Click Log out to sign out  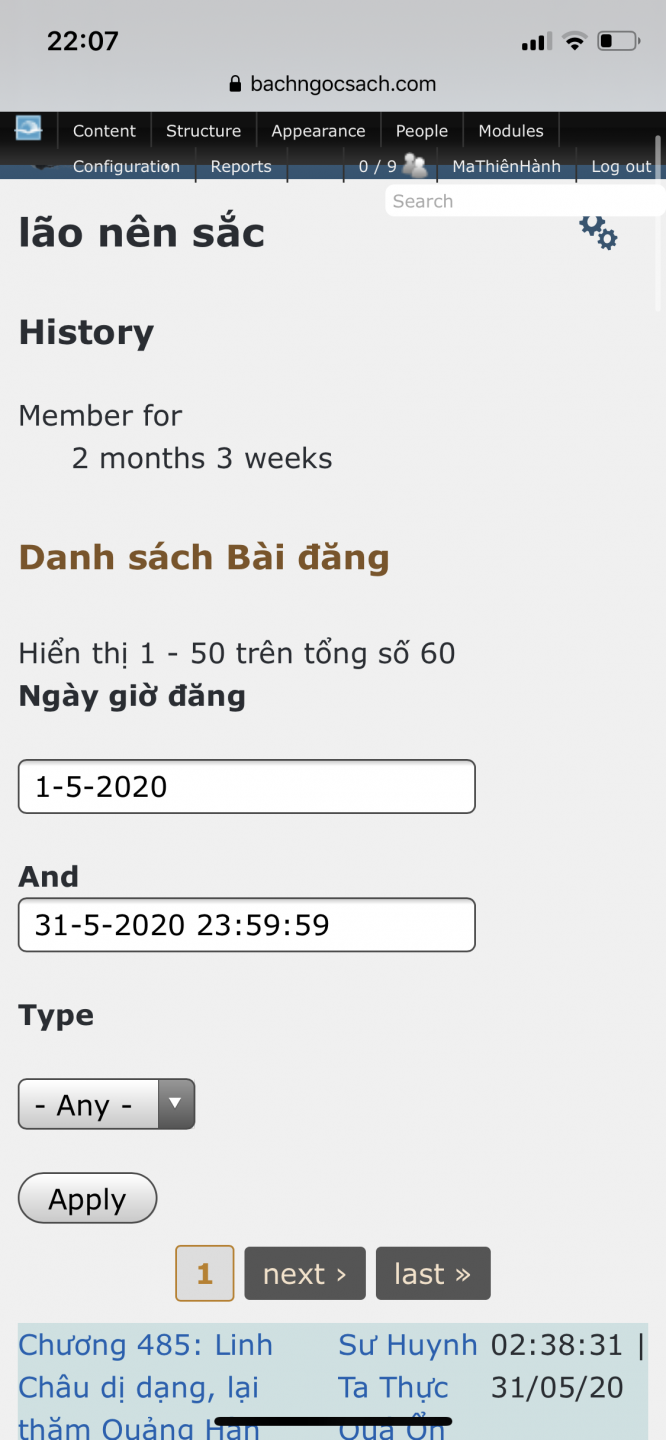[621, 166]
